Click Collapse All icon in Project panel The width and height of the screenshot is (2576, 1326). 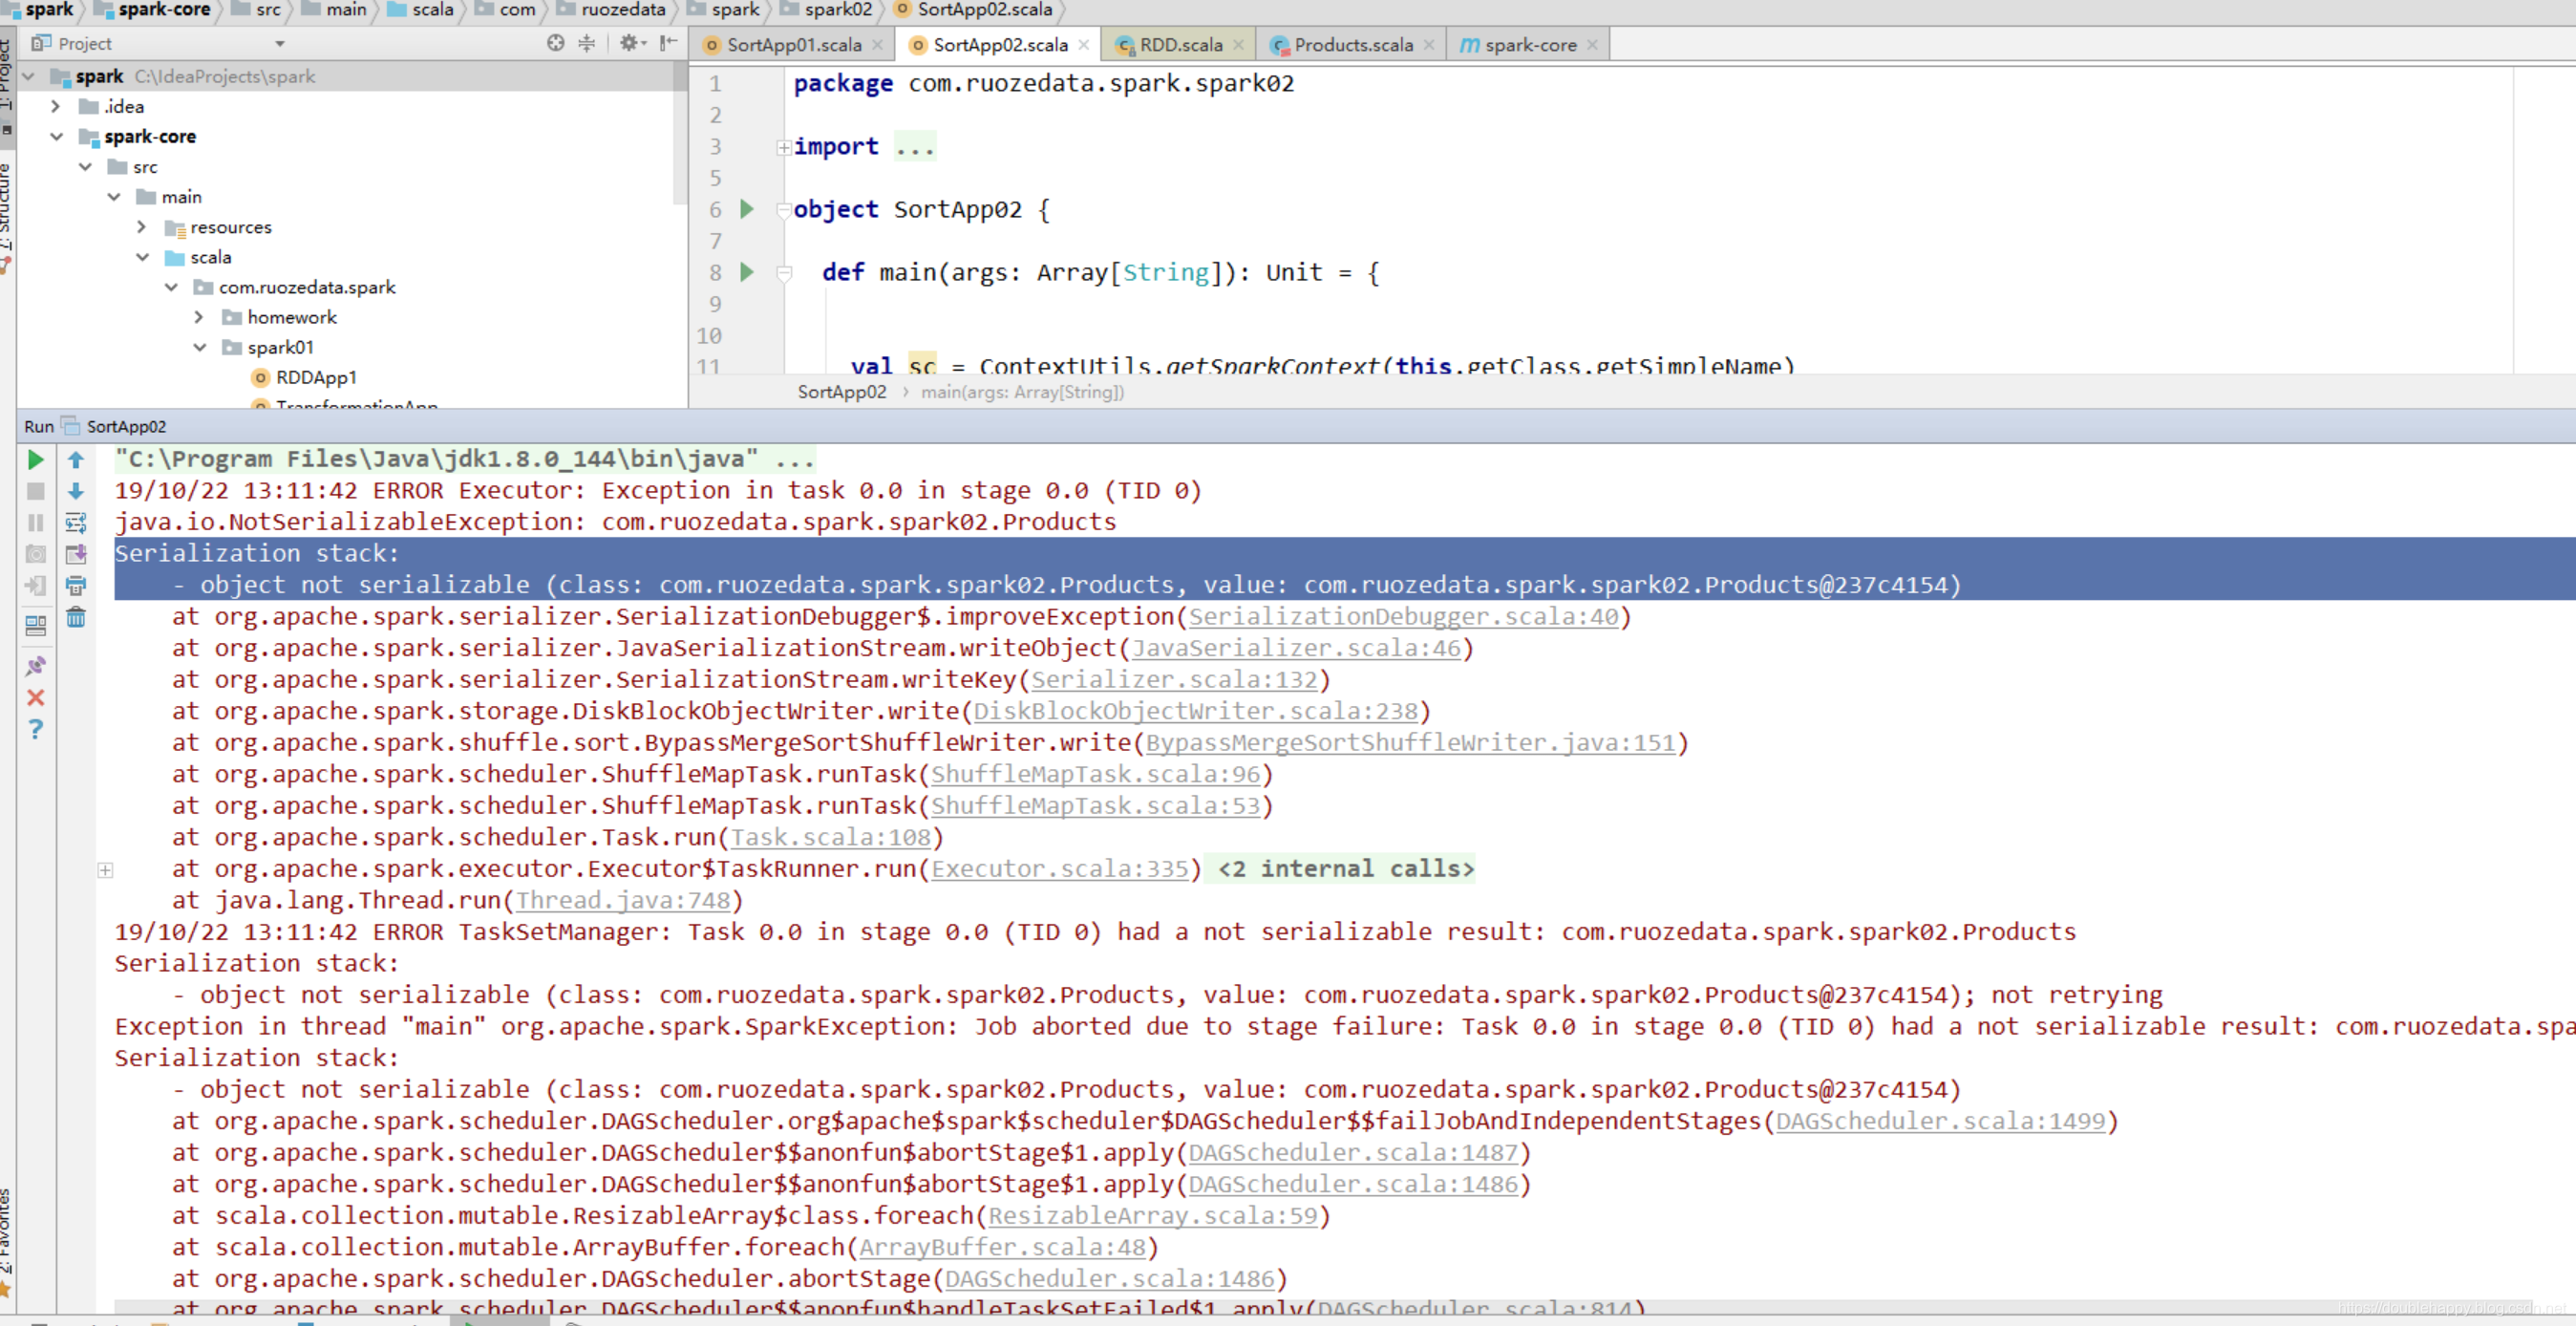587,43
